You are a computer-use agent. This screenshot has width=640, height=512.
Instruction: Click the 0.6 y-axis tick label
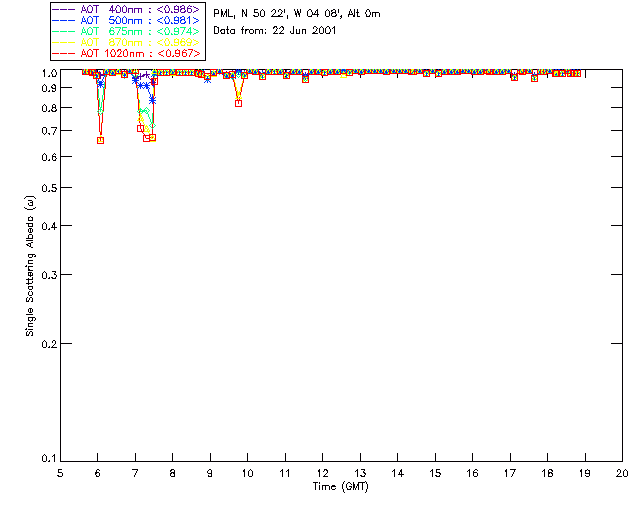click(49, 157)
